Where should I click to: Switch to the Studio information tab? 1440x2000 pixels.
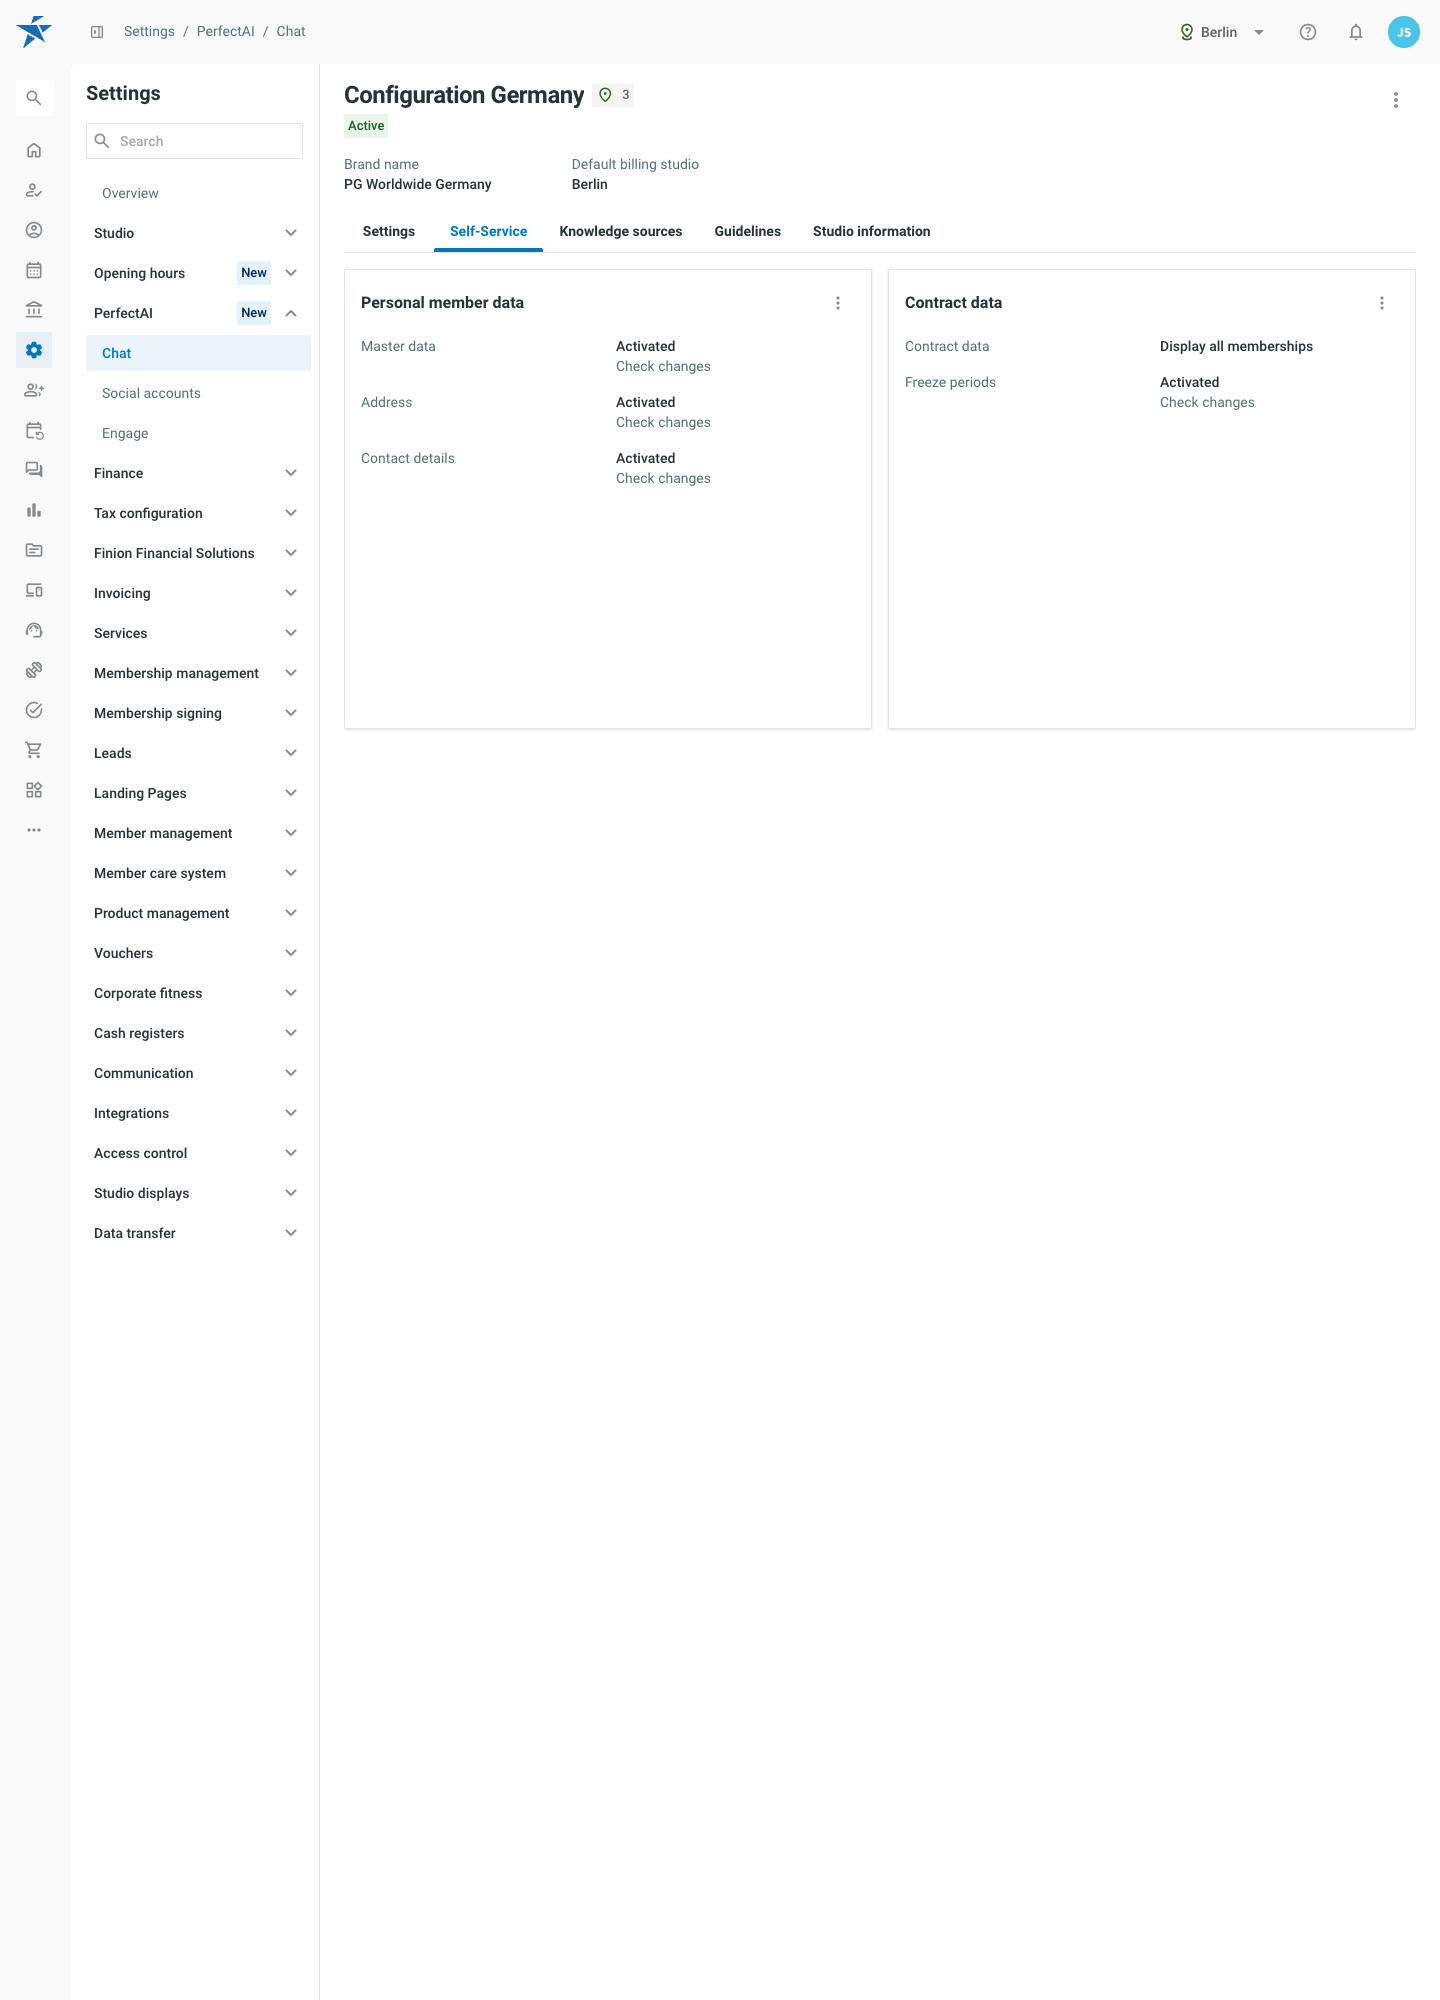tap(872, 231)
